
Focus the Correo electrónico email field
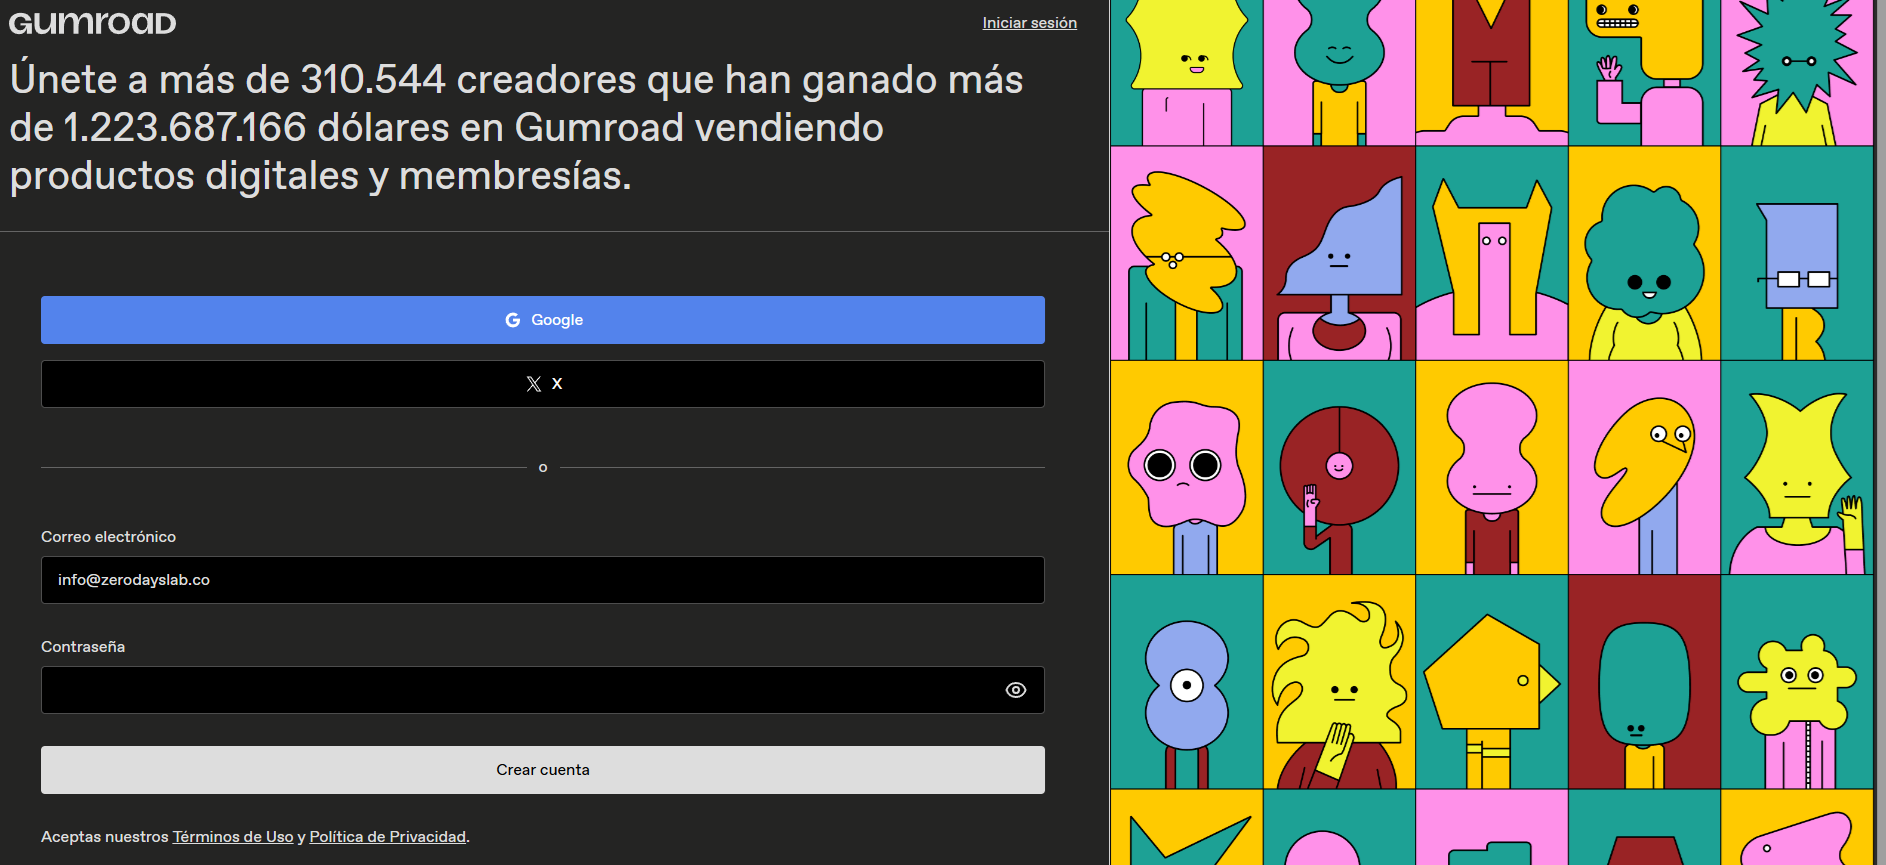[x=543, y=580]
